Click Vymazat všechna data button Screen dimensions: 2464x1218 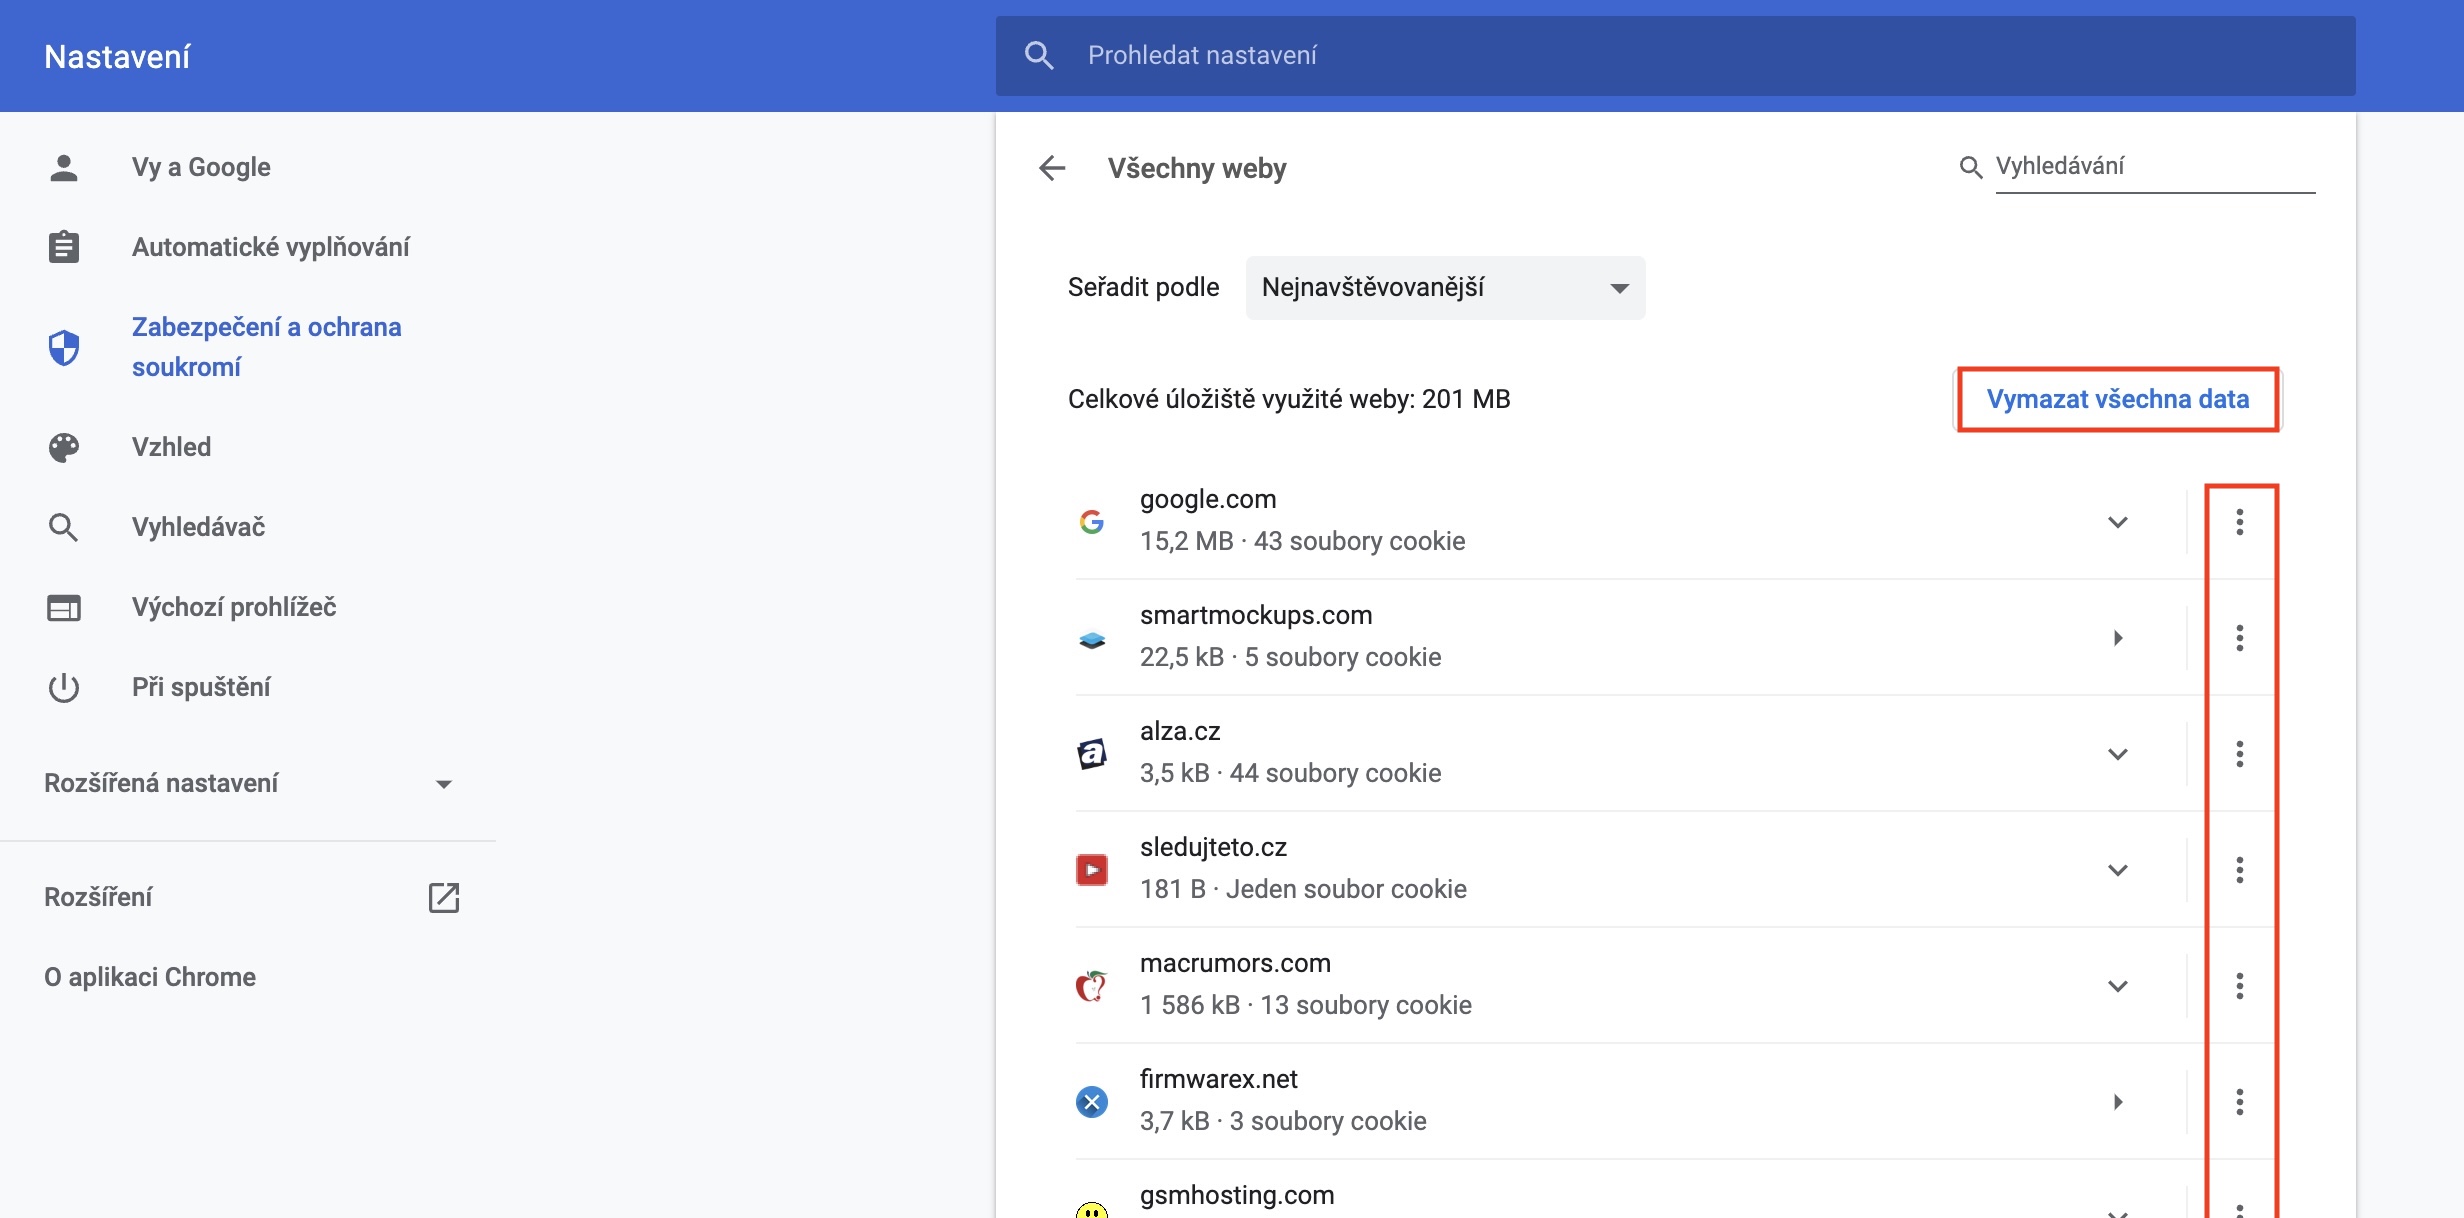click(2117, 399)
